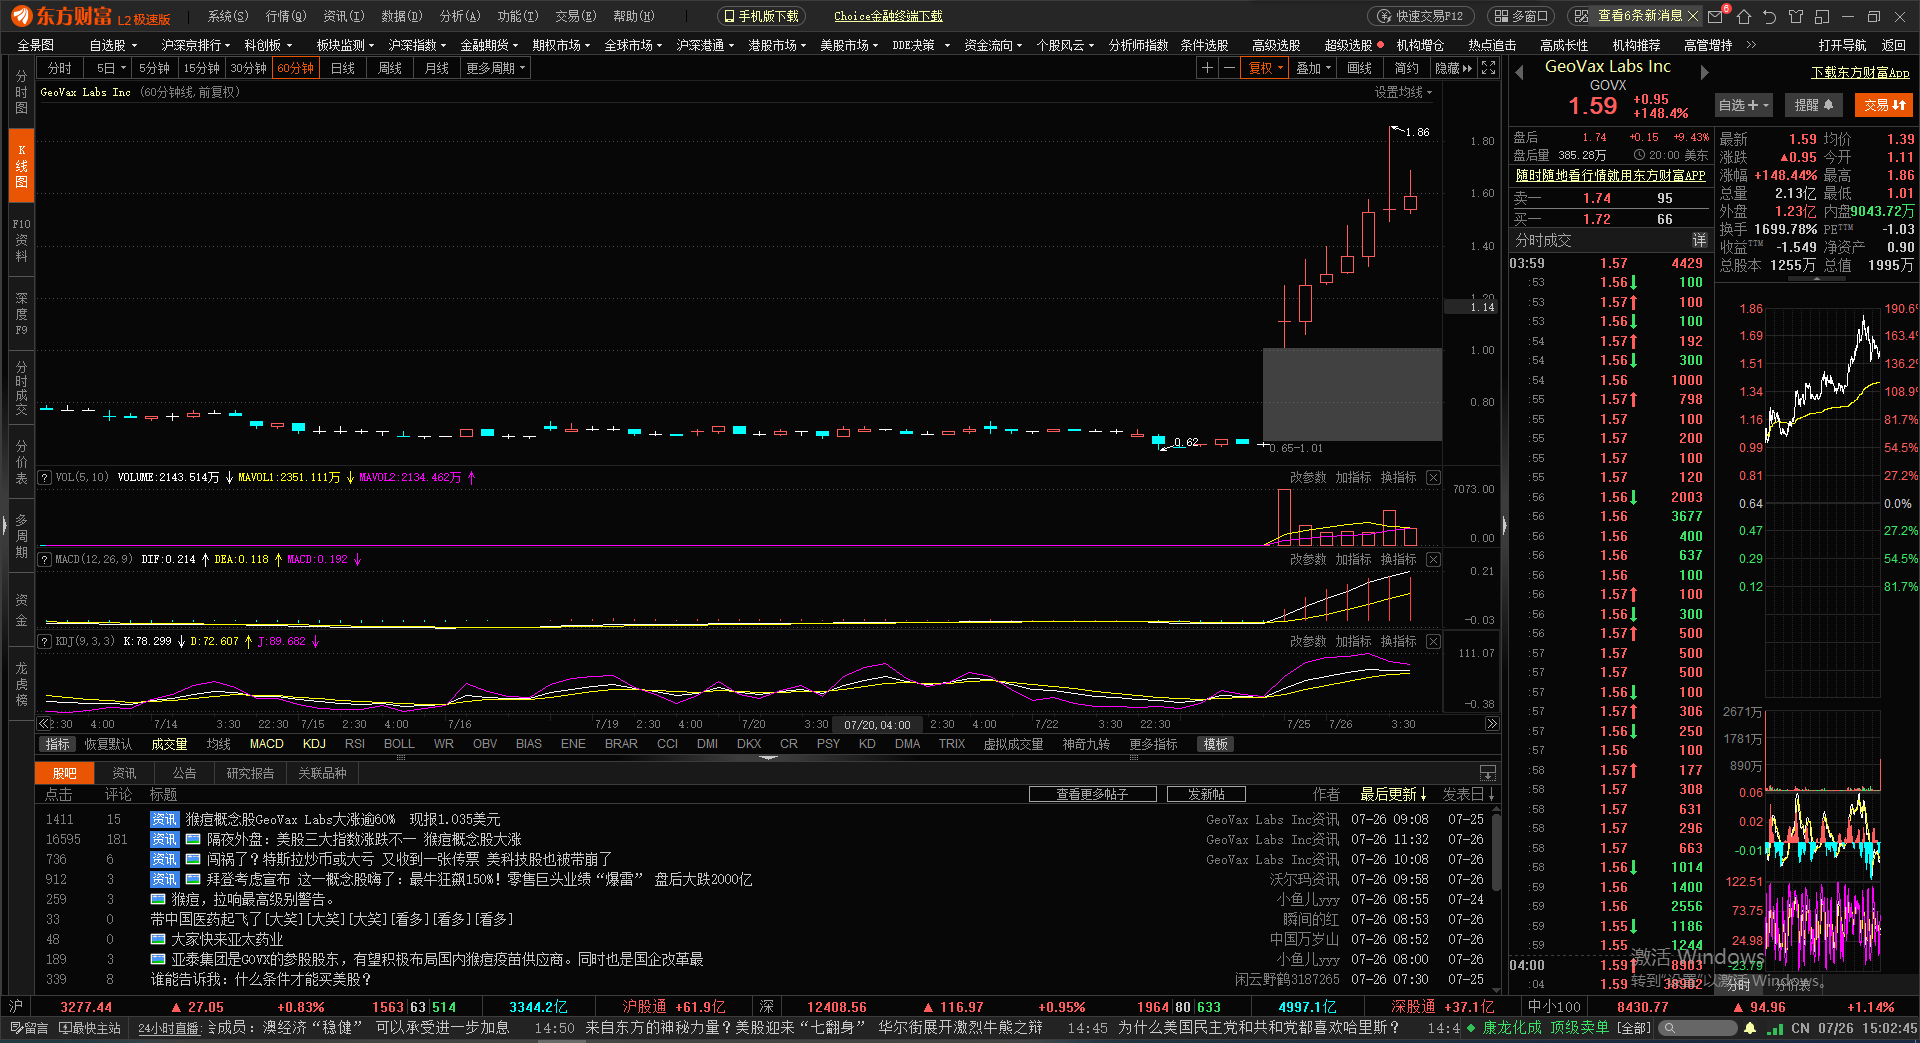
Task: Open the 叠加 overlay dropdown
Action: pos(1313,68)
